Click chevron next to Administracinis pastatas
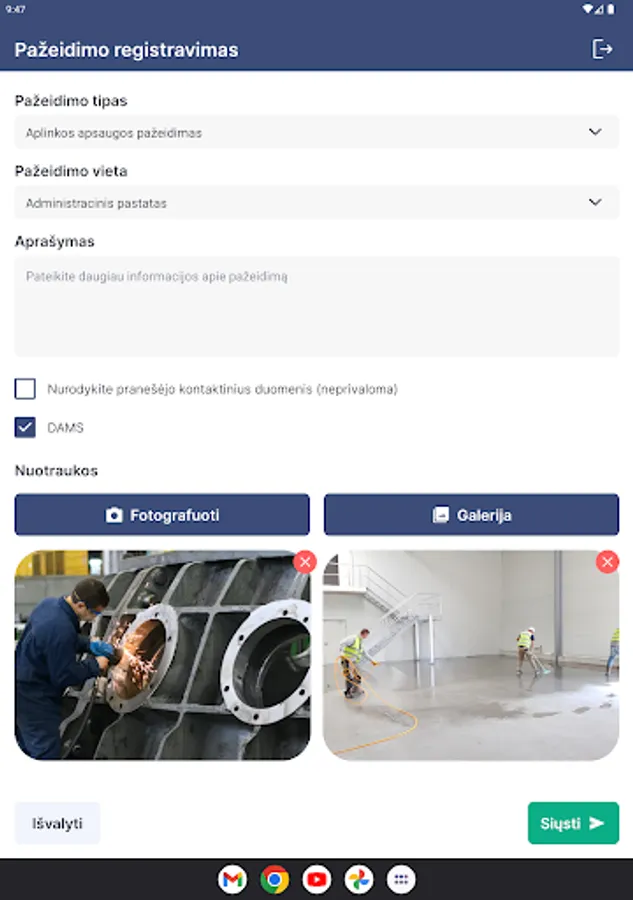This screenshot has height=900, width=633. 595,202
